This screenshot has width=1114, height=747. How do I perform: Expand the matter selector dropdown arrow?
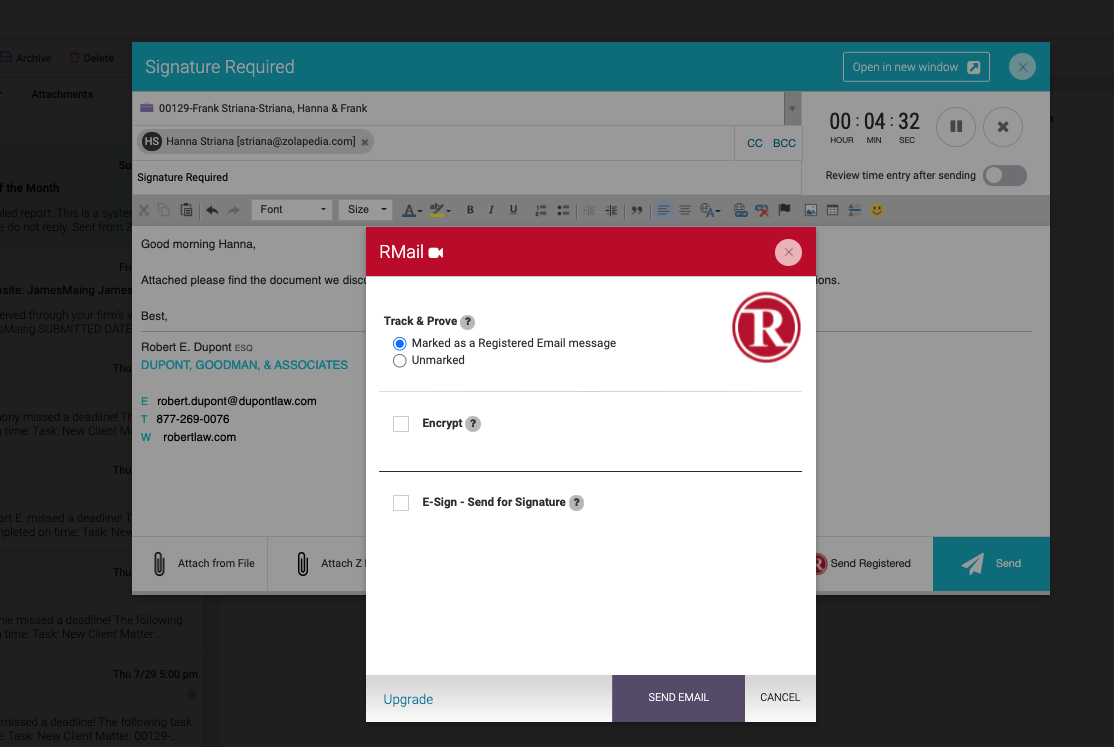792,109
